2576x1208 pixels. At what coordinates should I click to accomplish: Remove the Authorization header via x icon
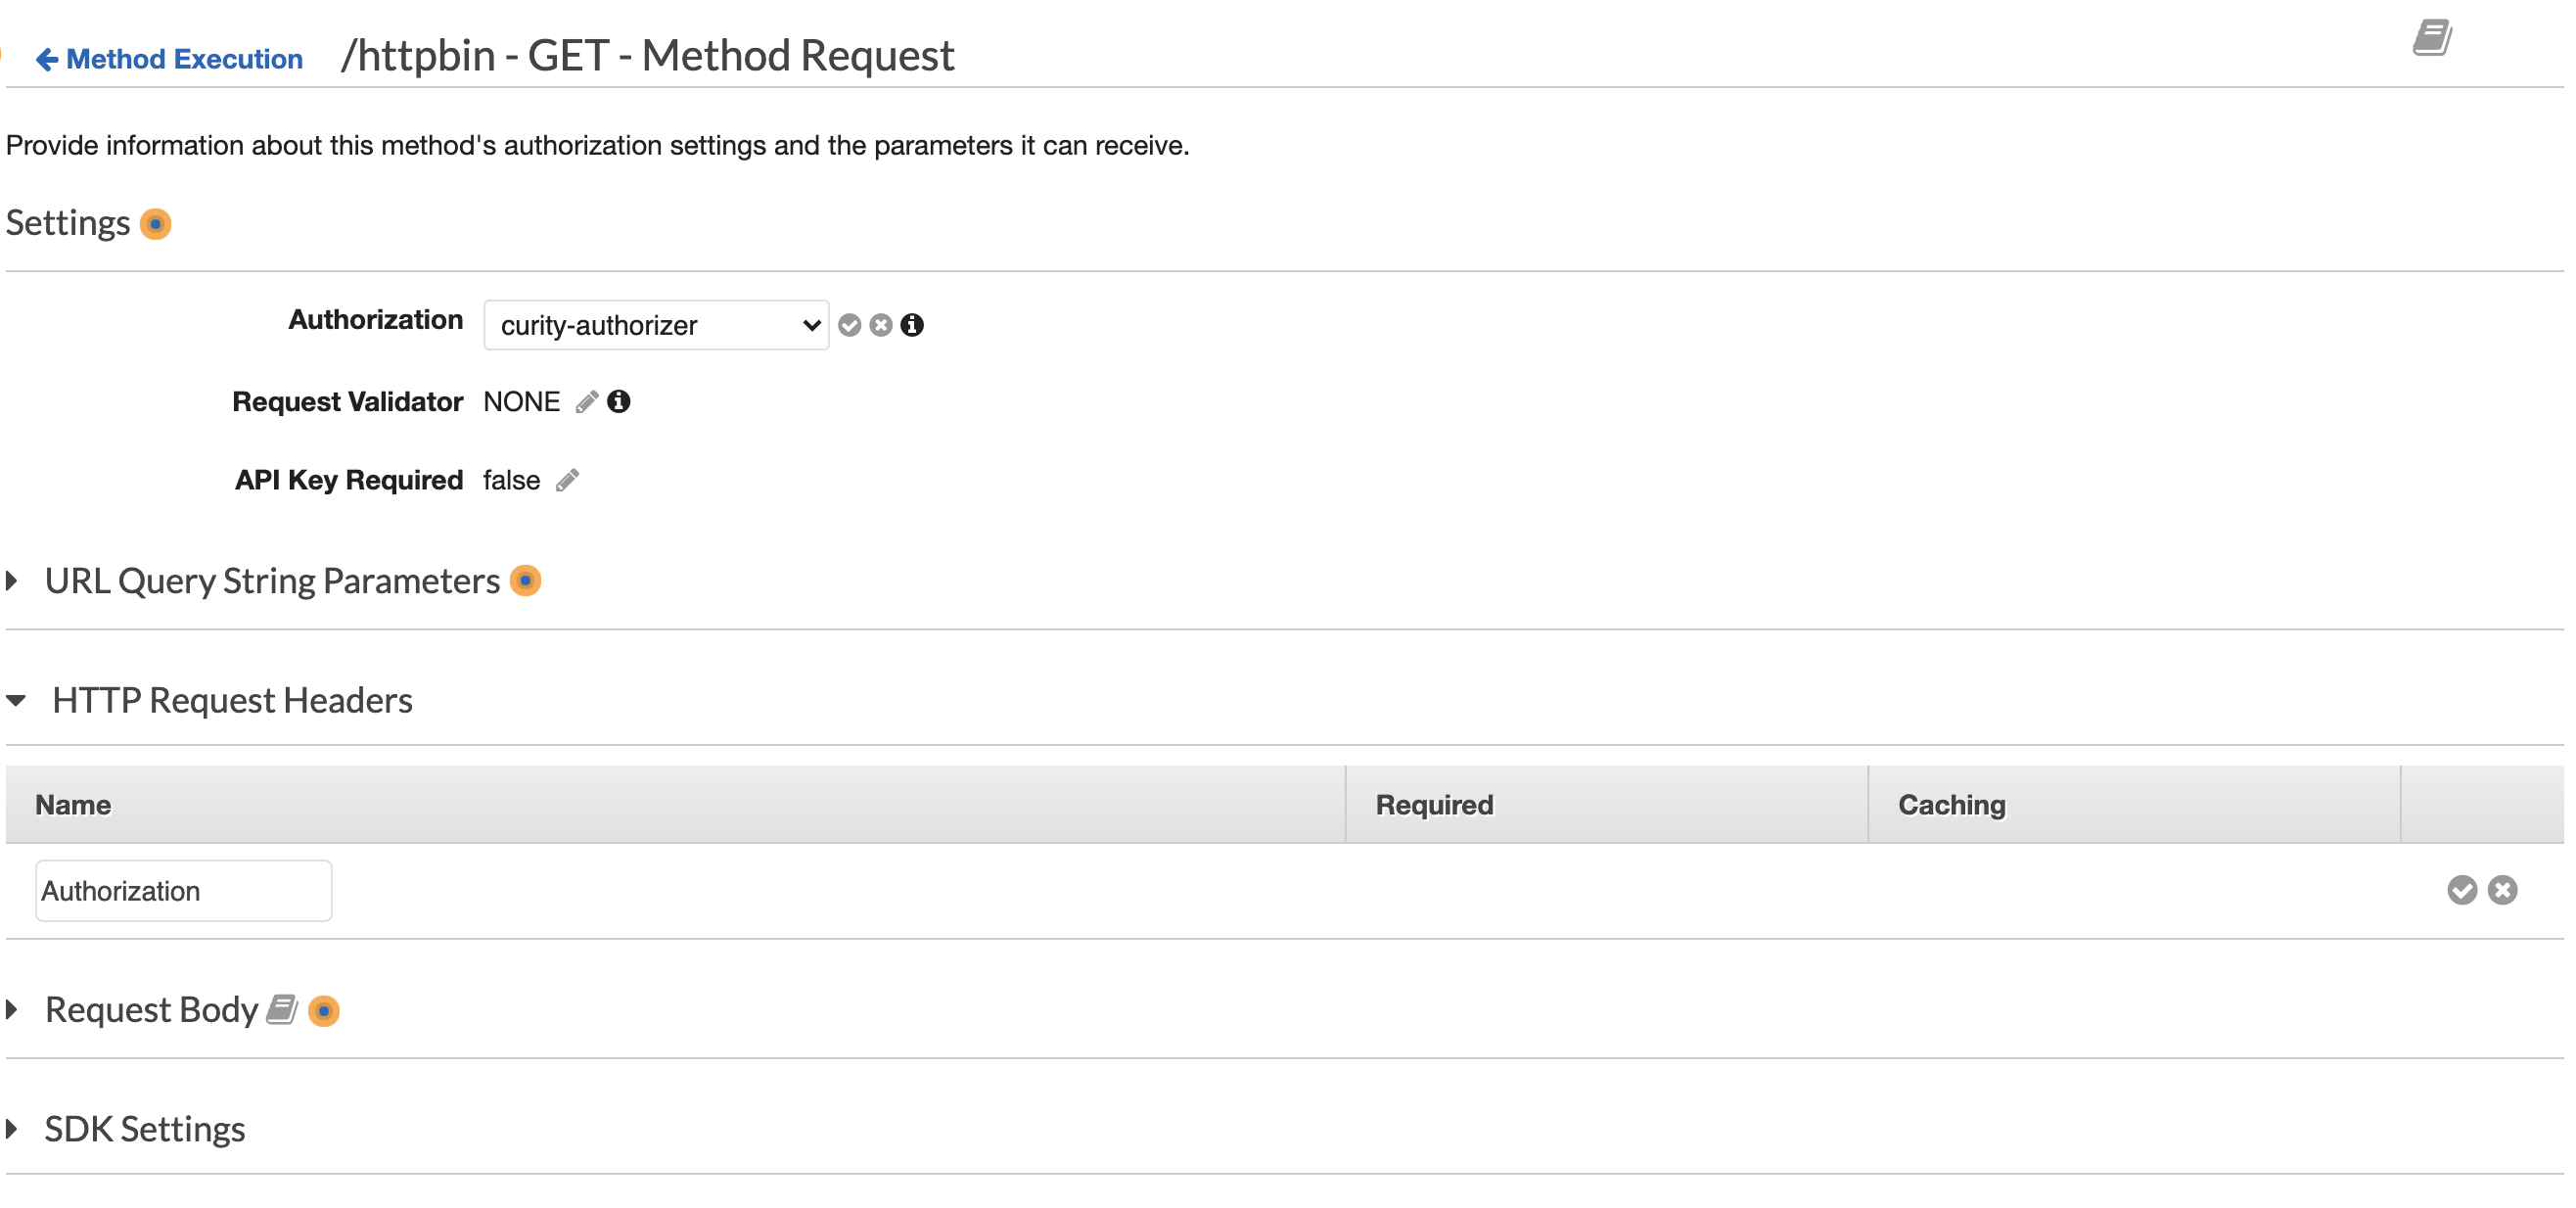click(x=2503, y=890)
